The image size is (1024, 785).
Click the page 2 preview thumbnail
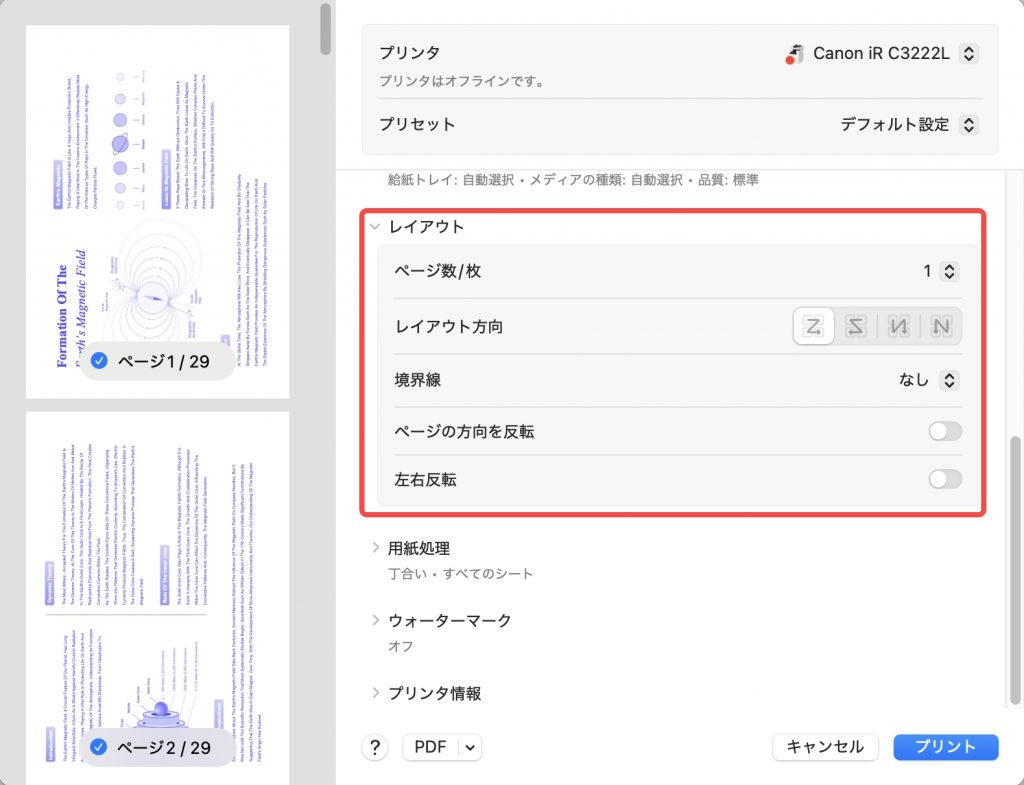click(157, 598)
